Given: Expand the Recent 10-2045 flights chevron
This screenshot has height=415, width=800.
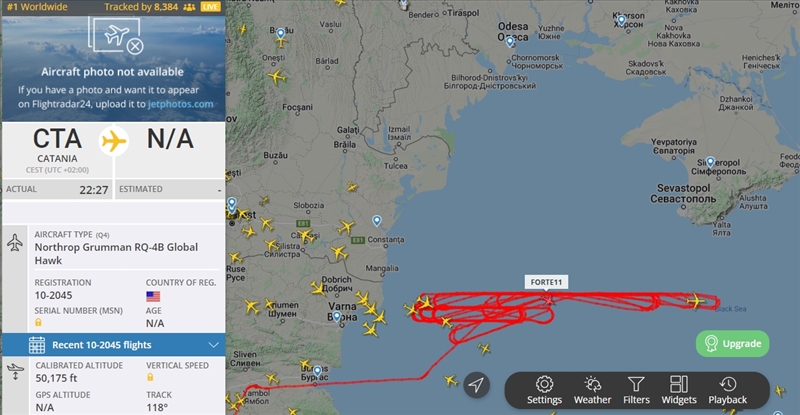Looking at the screenshot, I should 214,345.
